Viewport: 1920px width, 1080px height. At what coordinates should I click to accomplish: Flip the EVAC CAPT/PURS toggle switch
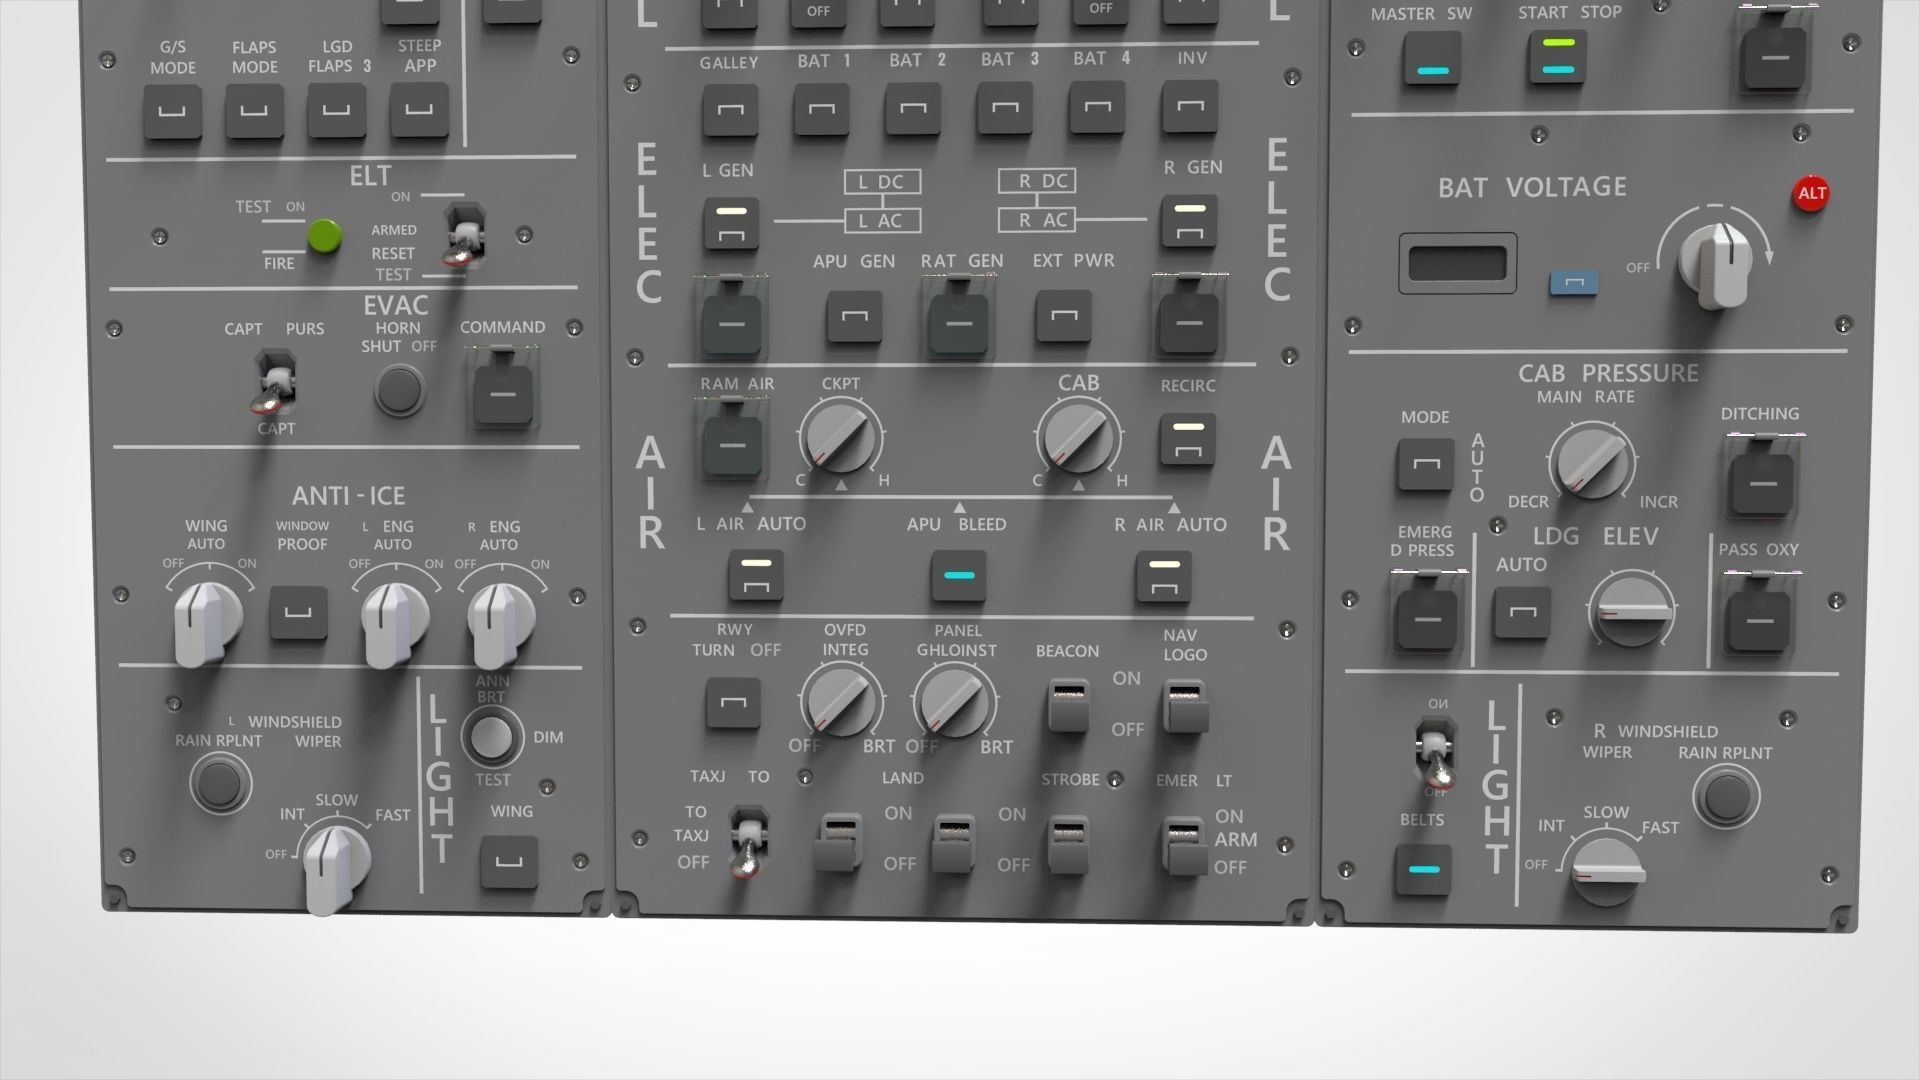click(x=275, y=382)
